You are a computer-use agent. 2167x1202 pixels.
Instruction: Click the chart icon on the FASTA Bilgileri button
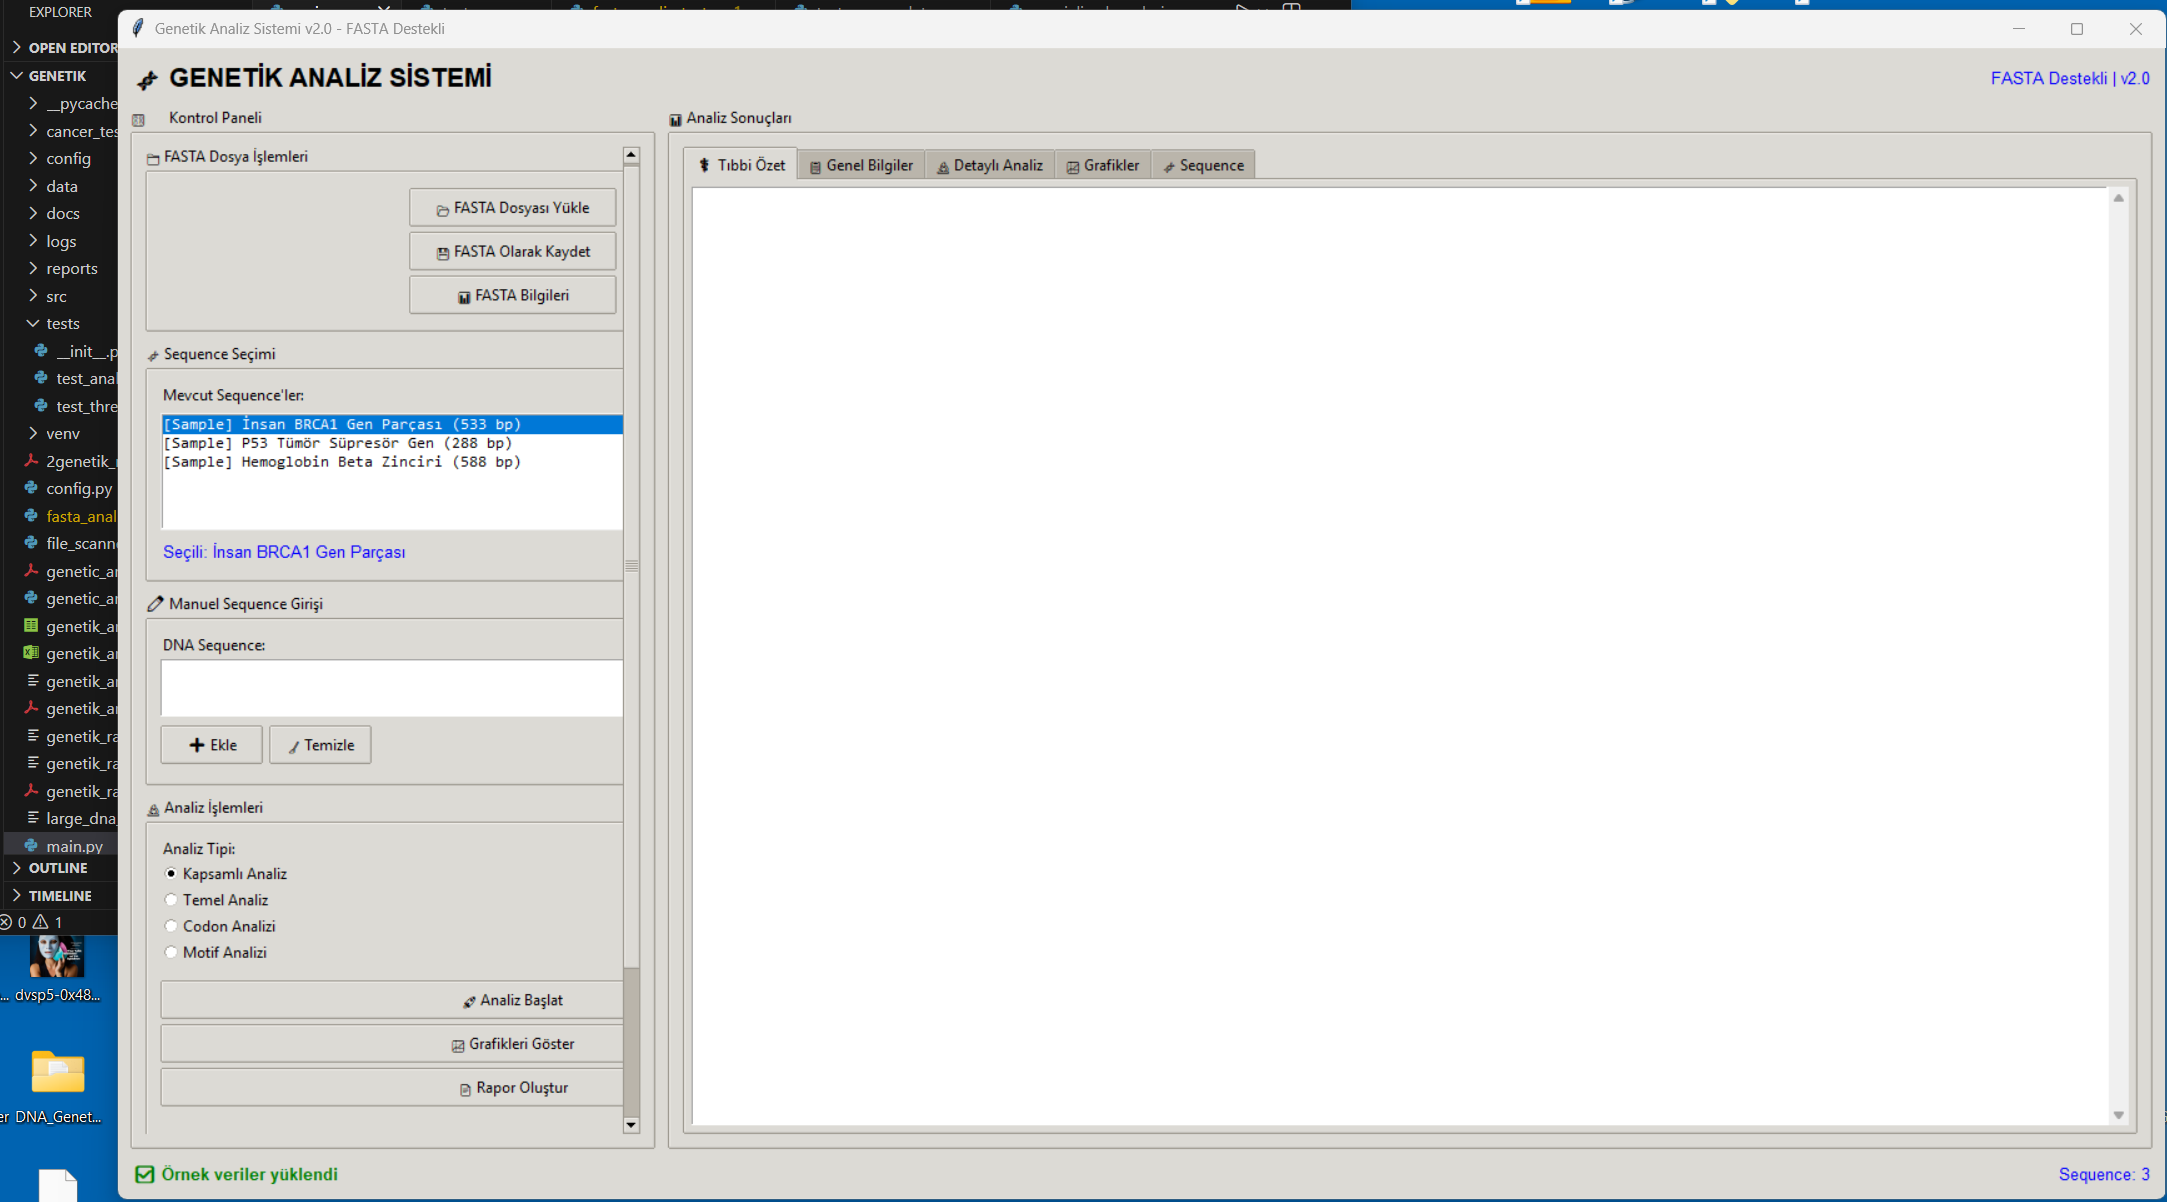tap(464, 297)
